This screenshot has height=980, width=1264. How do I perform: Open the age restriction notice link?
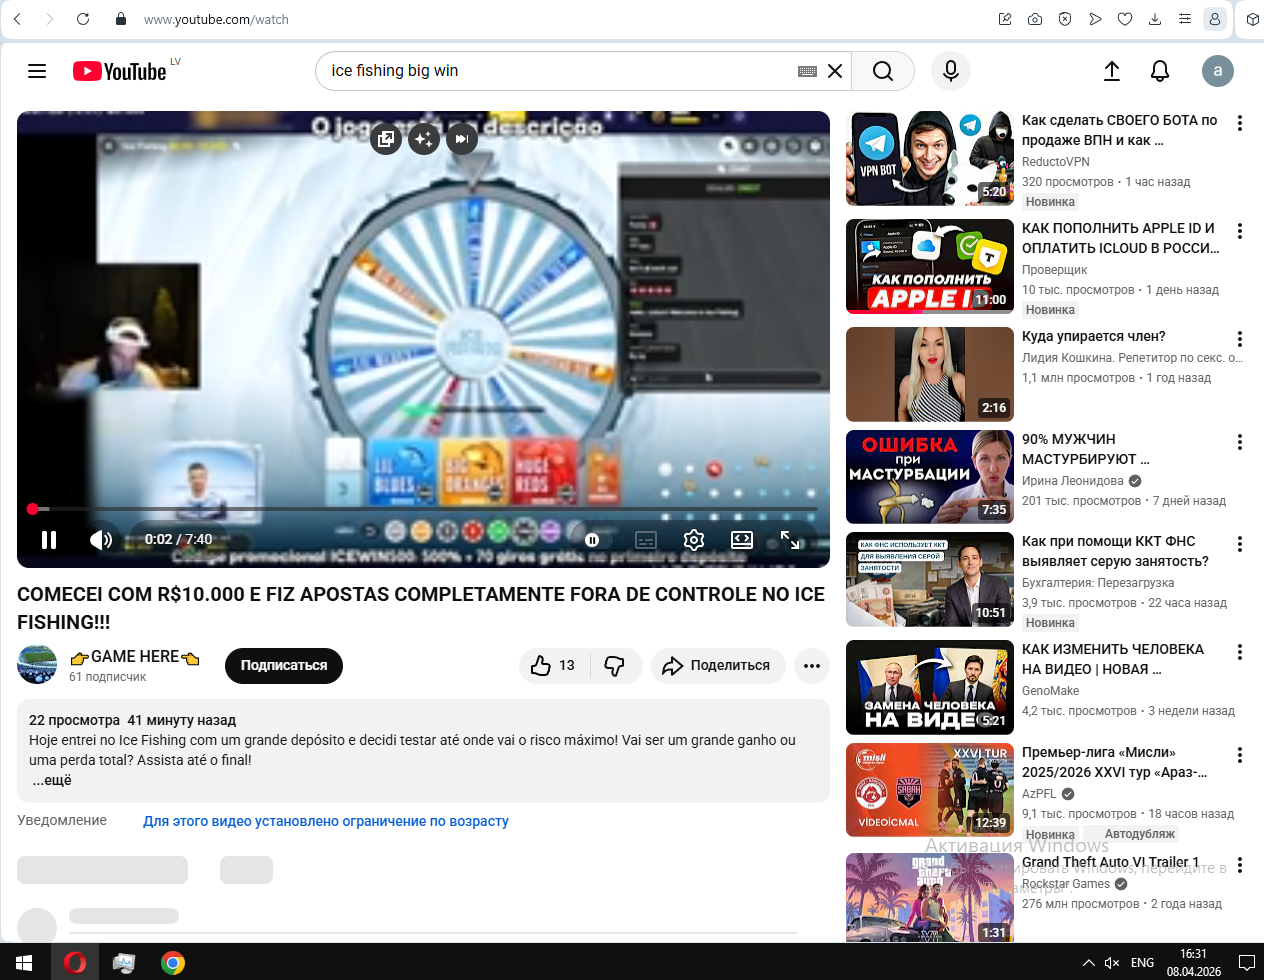326,821
